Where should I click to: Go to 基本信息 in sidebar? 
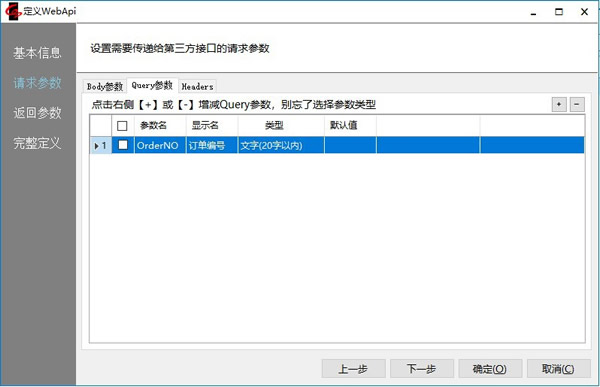coord(38,53)
